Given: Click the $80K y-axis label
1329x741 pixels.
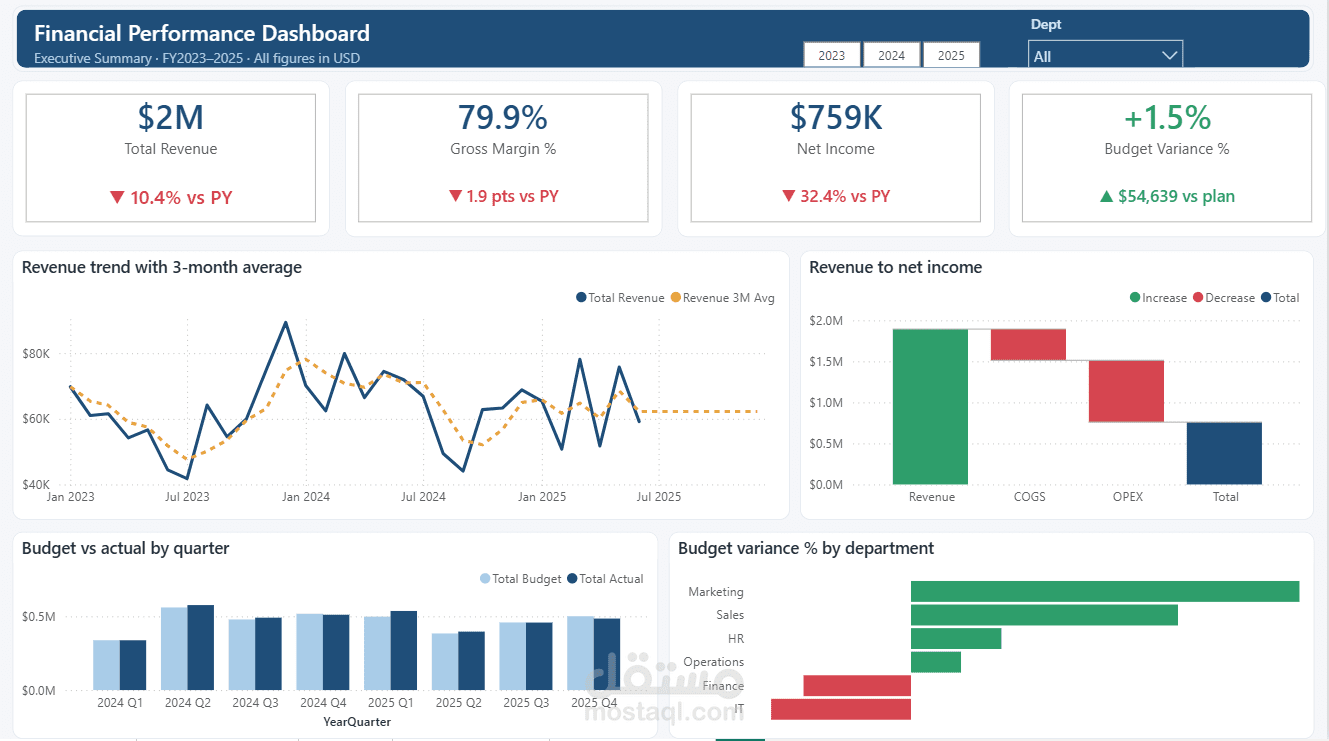Looking at the screenshot, I should (x=37, y=354).
